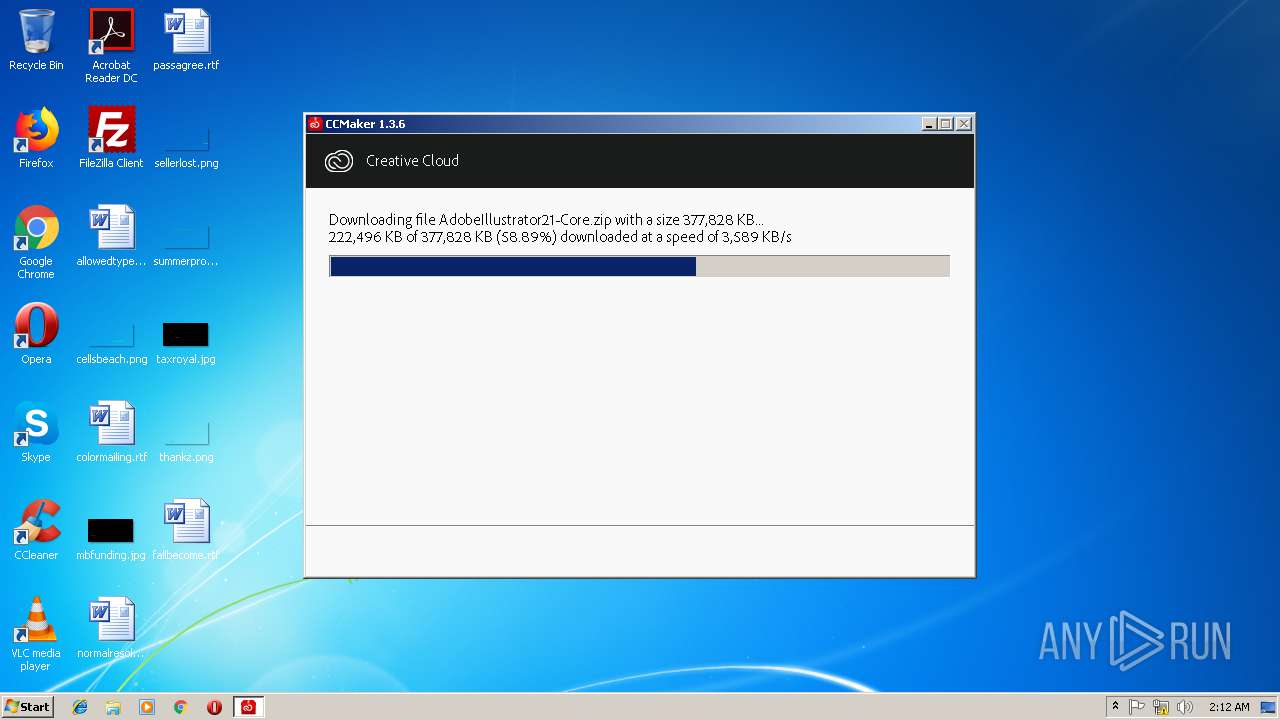Open the volume speaker icon

1185,707
